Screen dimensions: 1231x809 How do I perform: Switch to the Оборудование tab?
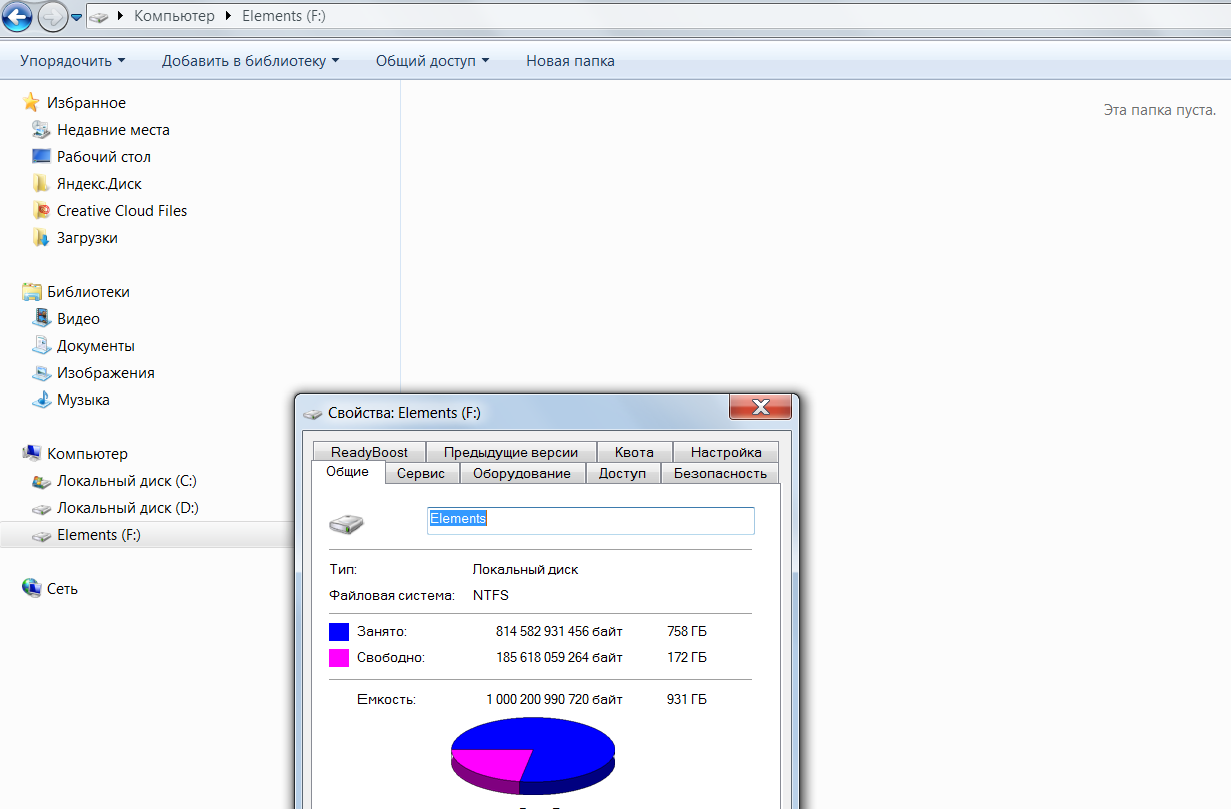click(522, 474)
